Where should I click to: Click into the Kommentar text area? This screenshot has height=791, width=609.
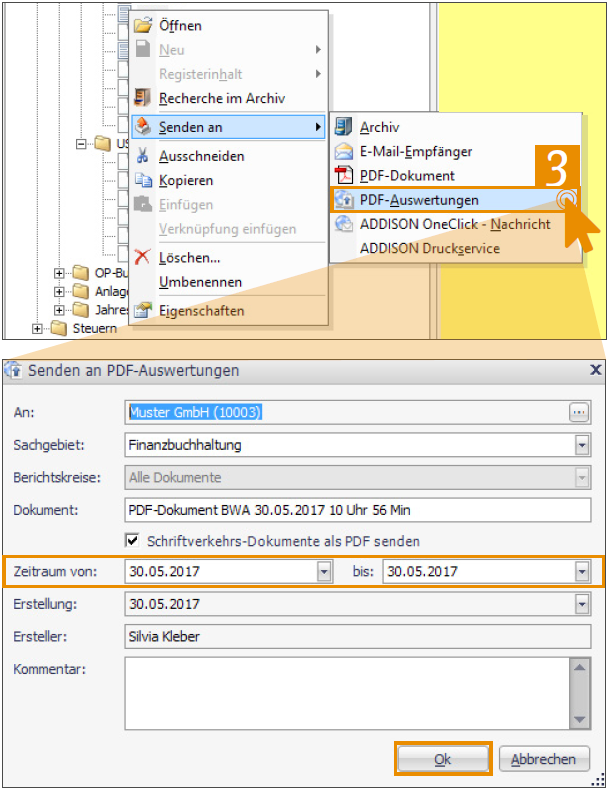(x=347, y=693)
